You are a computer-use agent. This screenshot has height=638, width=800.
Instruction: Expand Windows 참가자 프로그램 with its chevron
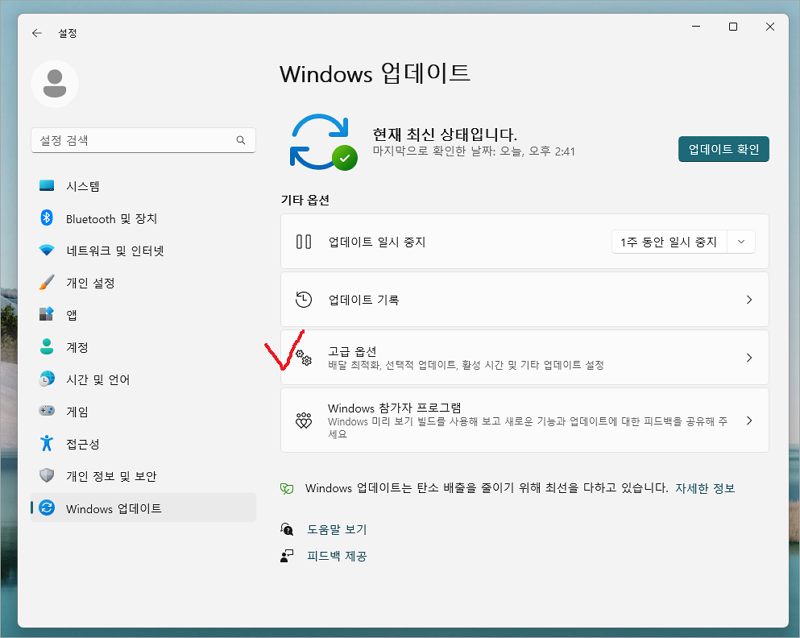click(749, 421)
